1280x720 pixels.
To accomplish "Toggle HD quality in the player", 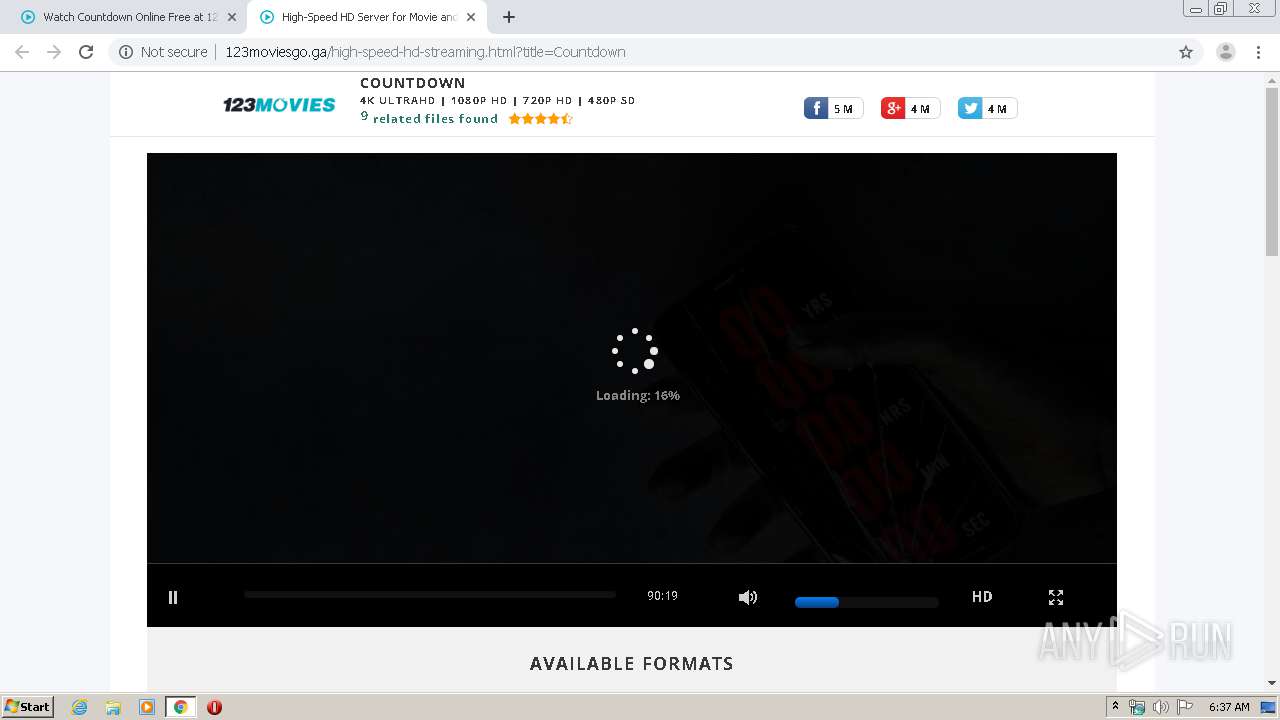I will [982, 596].
